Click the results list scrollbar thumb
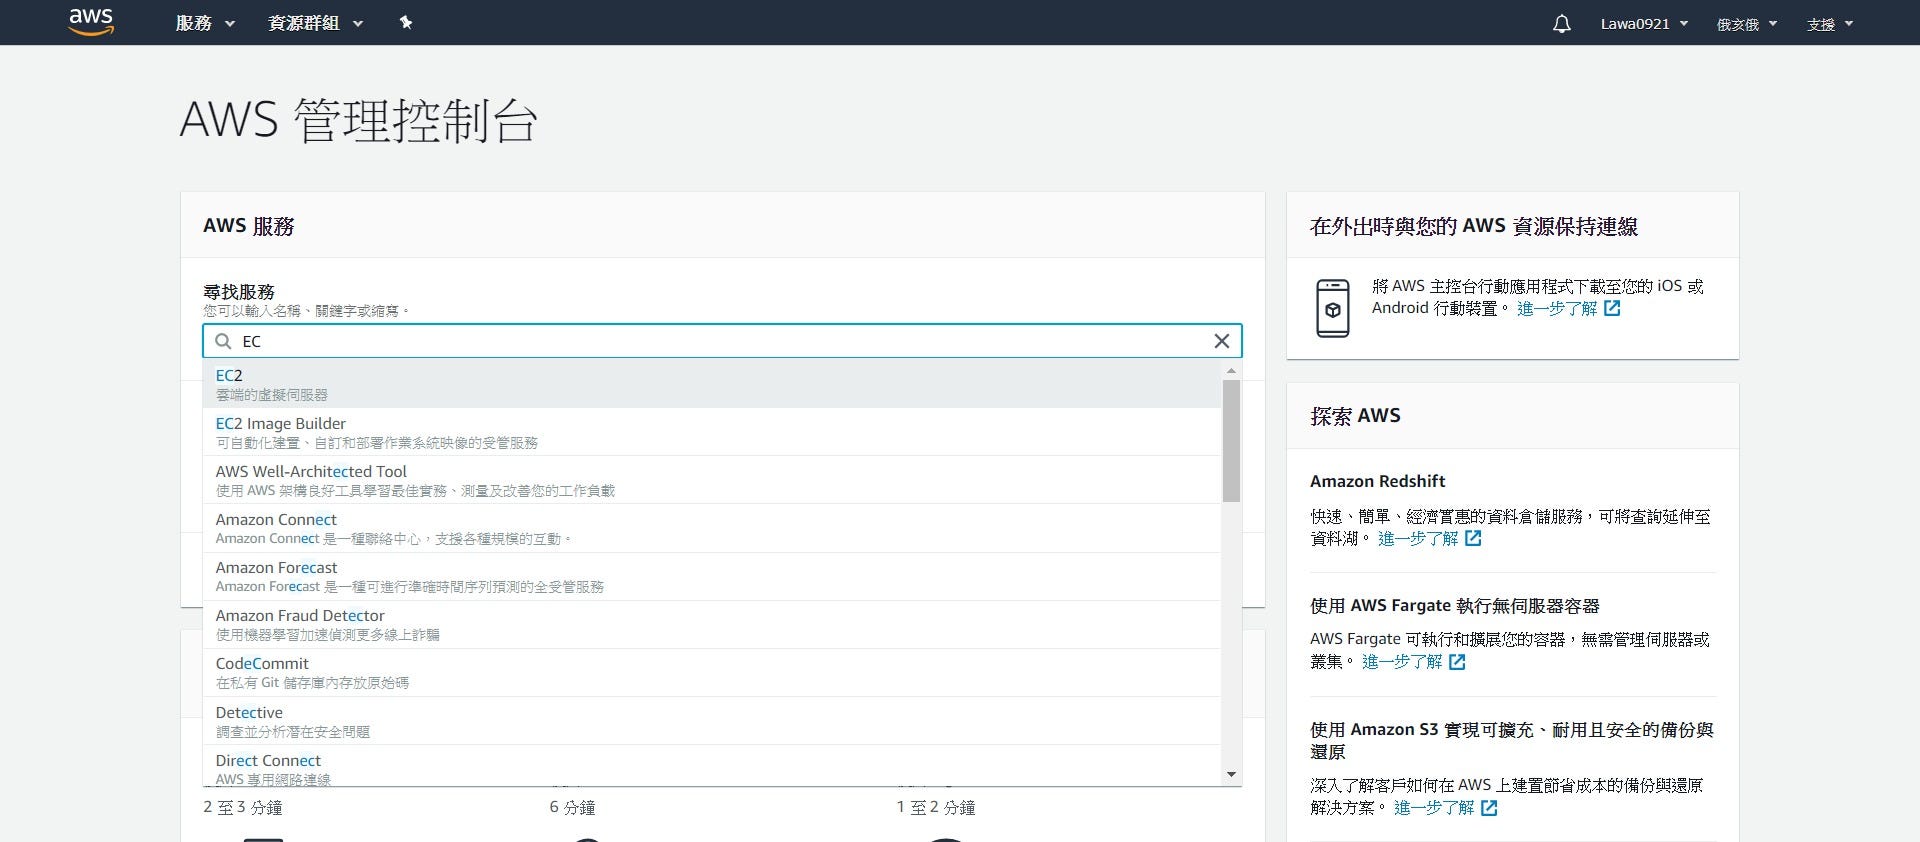The image size is (1920, 842). pos(1231,440)
